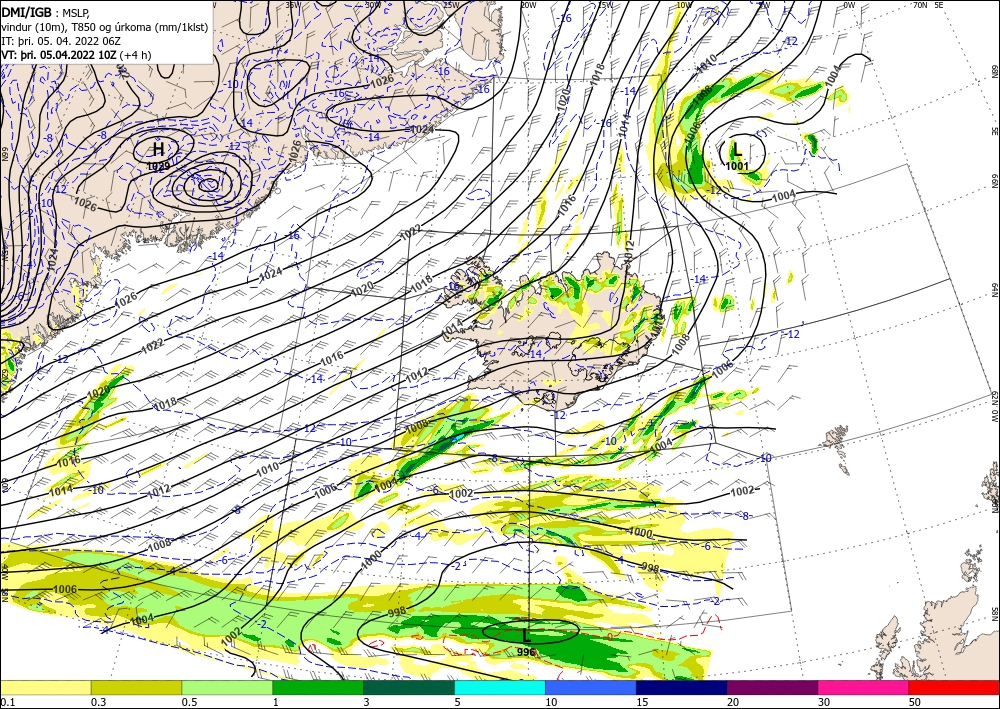1000x709 pixels.
Task: Pick the blue 10–15 legend swatch
Action: 591,687
